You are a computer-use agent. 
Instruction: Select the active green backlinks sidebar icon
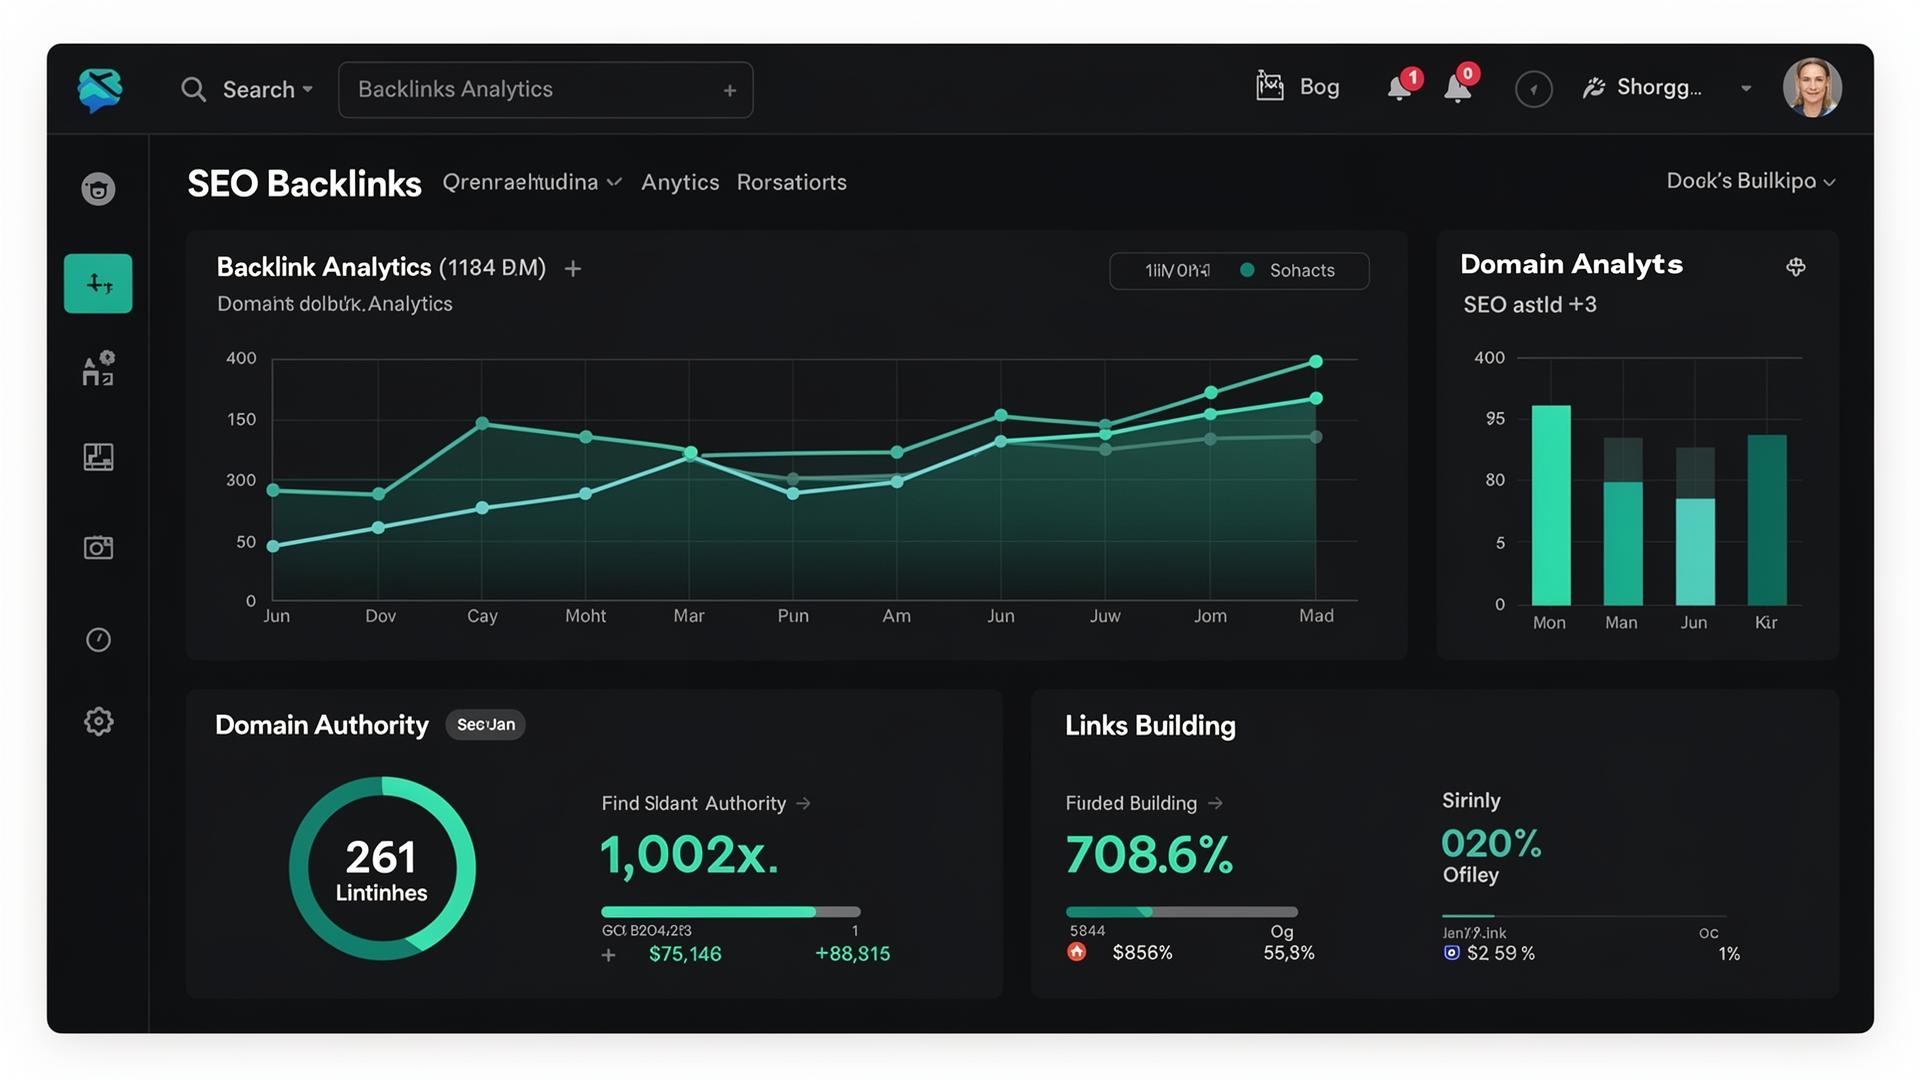click(x=98, y=284)
